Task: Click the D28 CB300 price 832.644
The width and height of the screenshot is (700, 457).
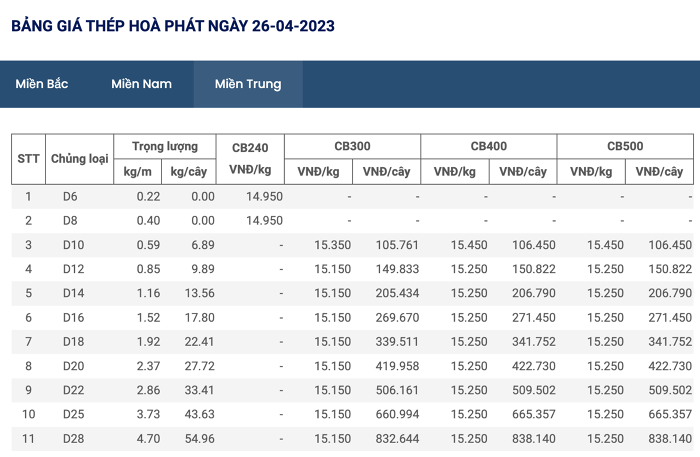Action: tap(397, 439)
